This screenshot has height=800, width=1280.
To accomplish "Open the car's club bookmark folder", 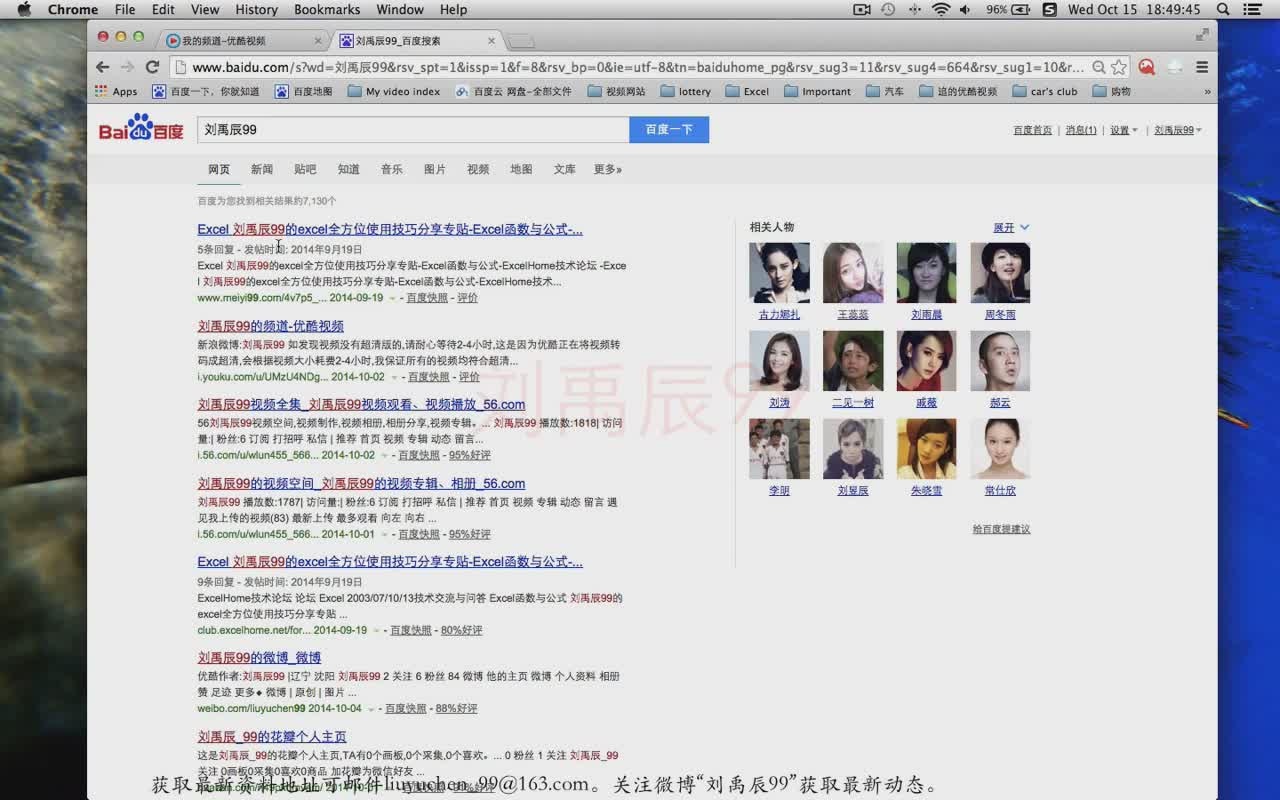I will pyautogui.click(x=1045, y=91).
